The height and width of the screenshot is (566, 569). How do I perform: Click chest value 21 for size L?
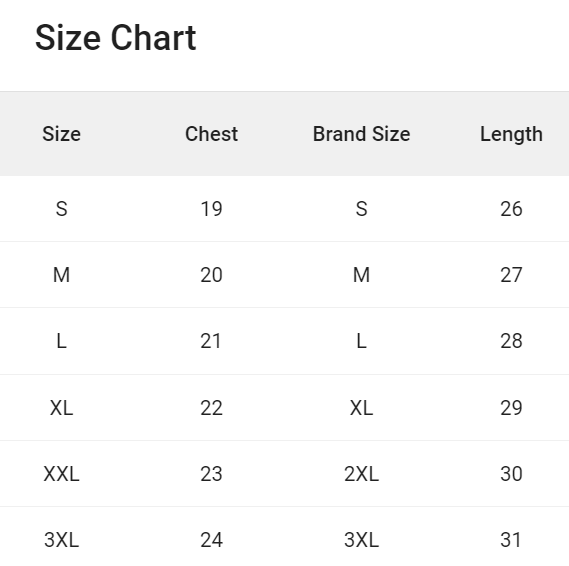coord(211,341)
